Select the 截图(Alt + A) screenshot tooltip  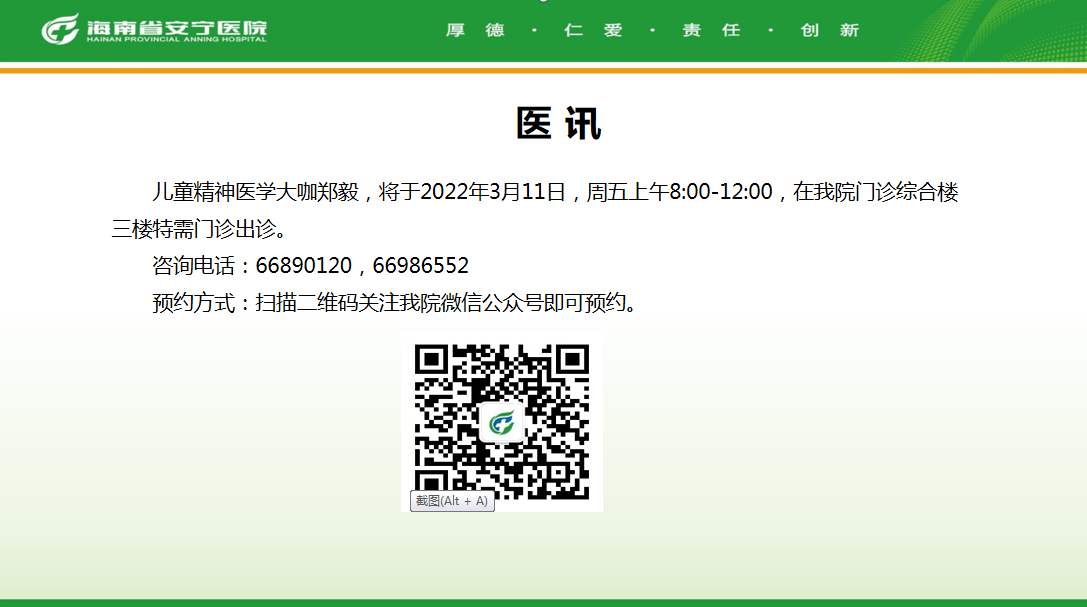[452, 501]
